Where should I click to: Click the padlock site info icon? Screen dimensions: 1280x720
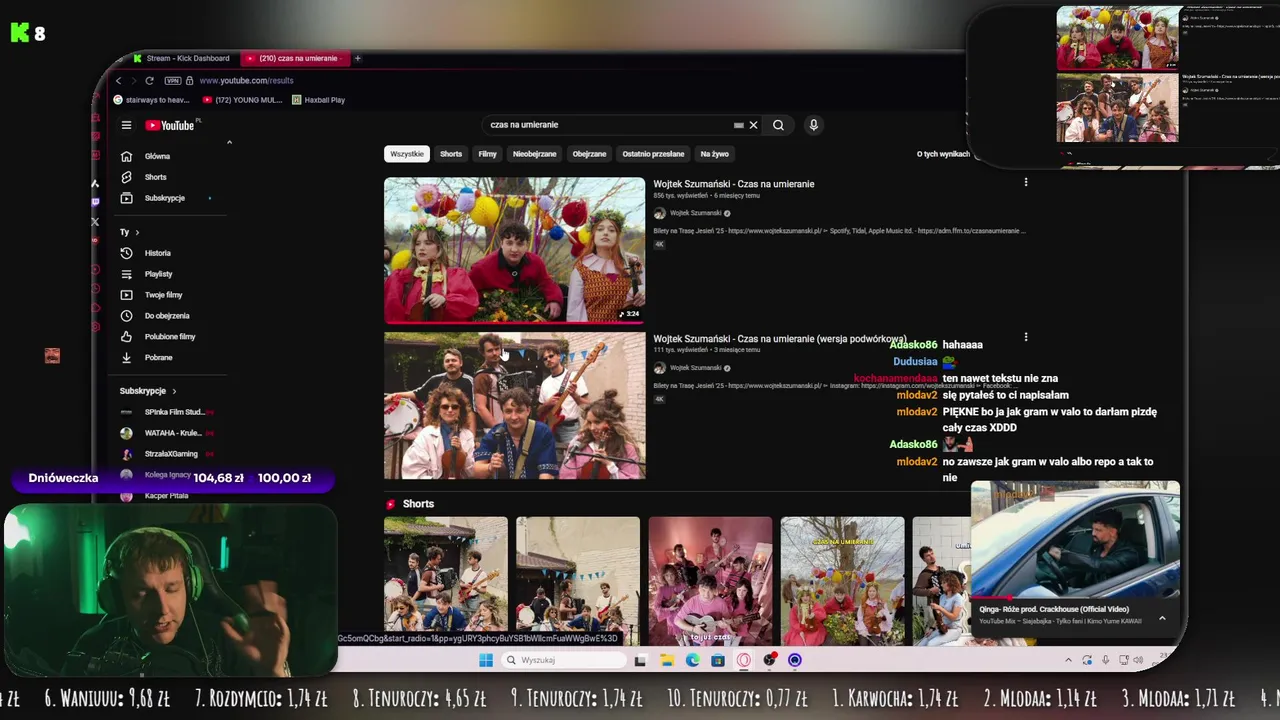point(189,80)
